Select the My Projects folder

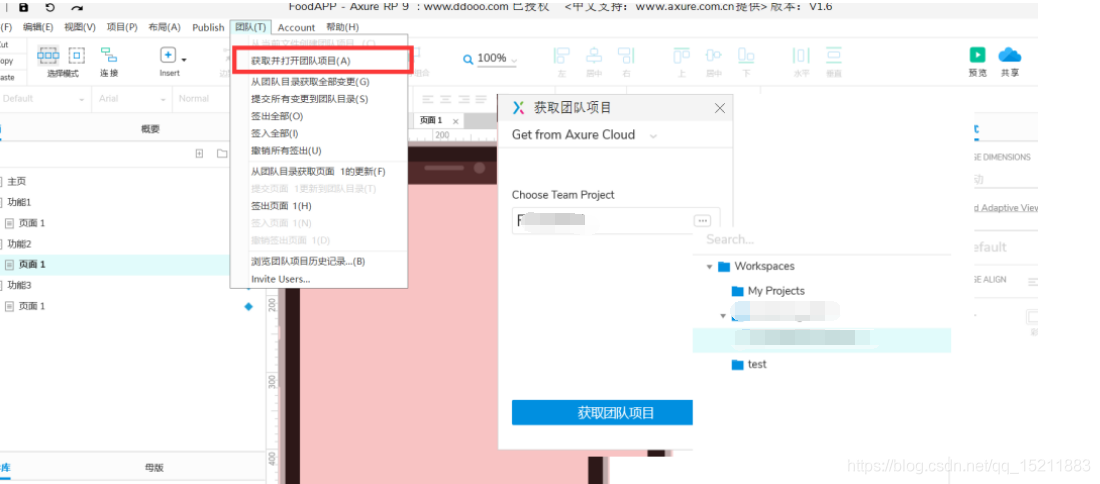tap(775, 291)
